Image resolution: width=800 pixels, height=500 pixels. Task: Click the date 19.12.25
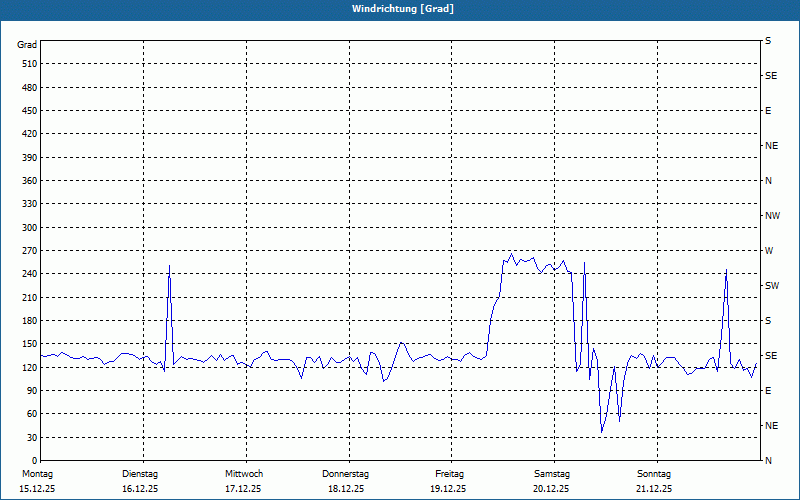point(448,489)
